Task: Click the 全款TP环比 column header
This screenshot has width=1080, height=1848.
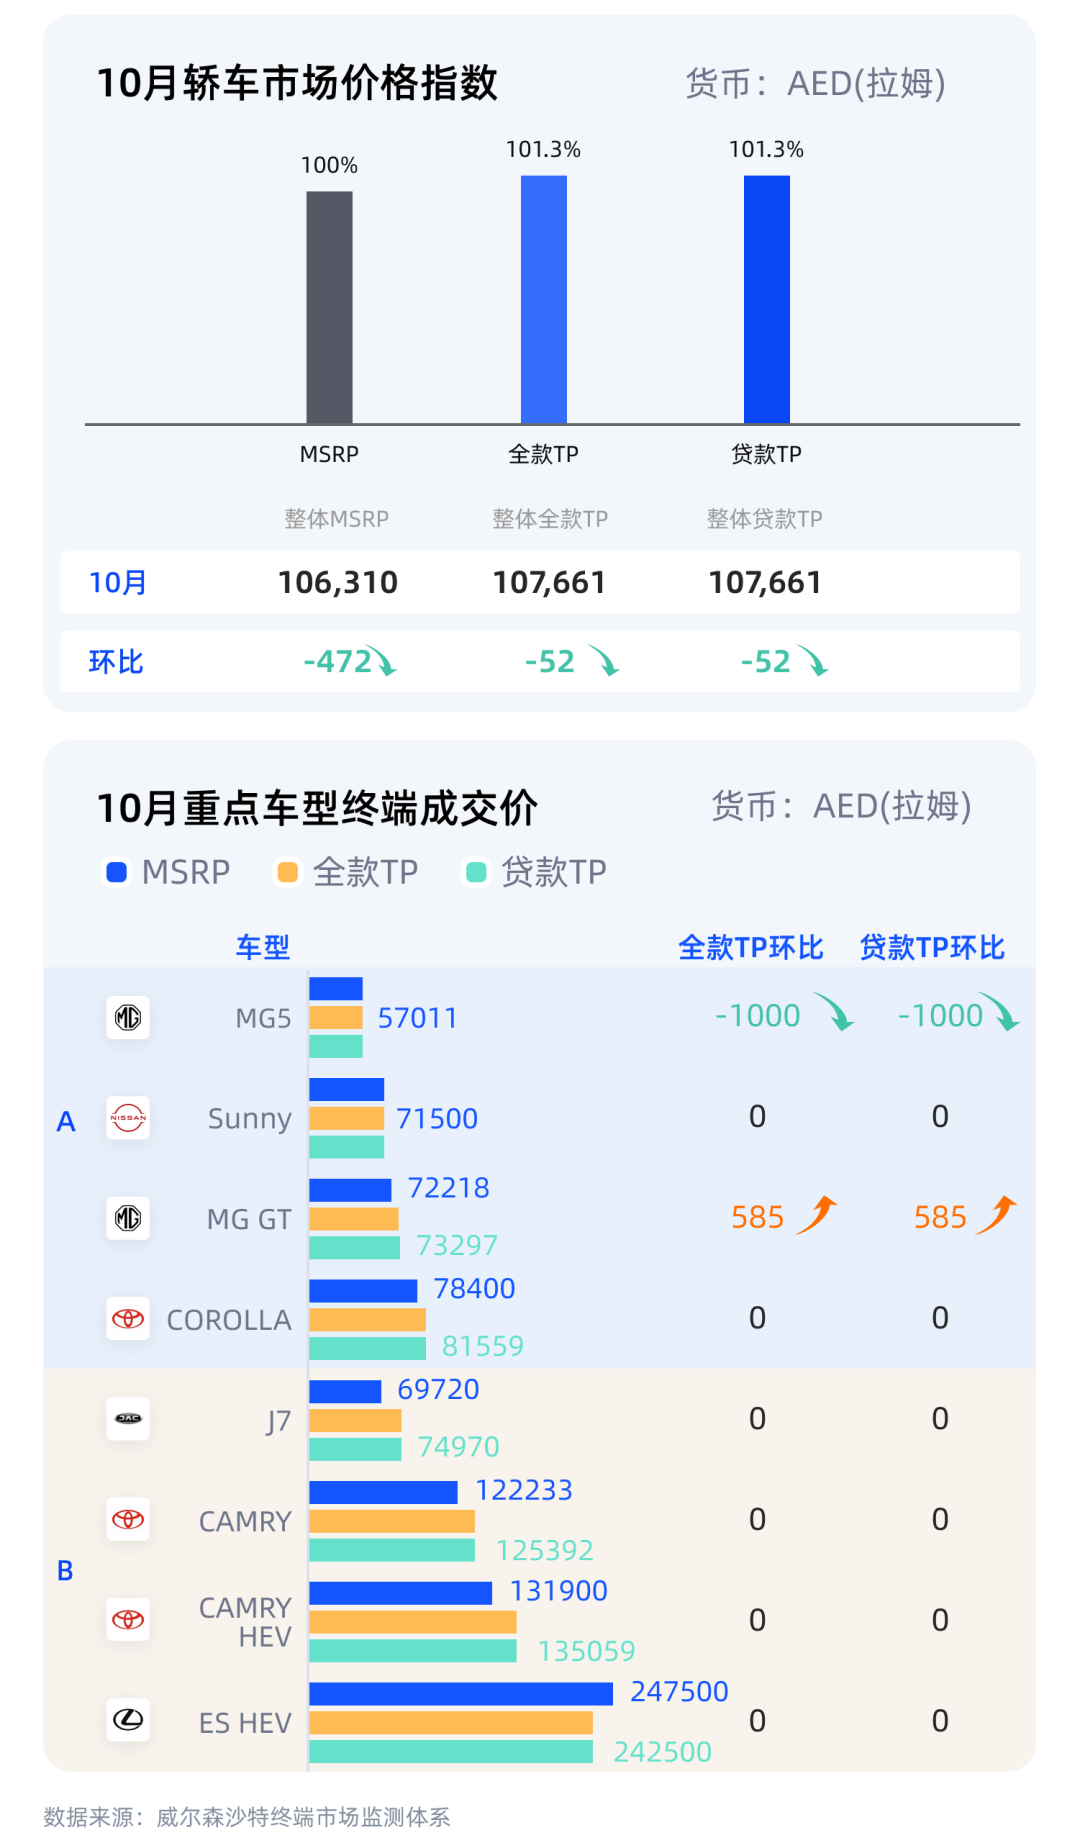Action: (751, 947)
